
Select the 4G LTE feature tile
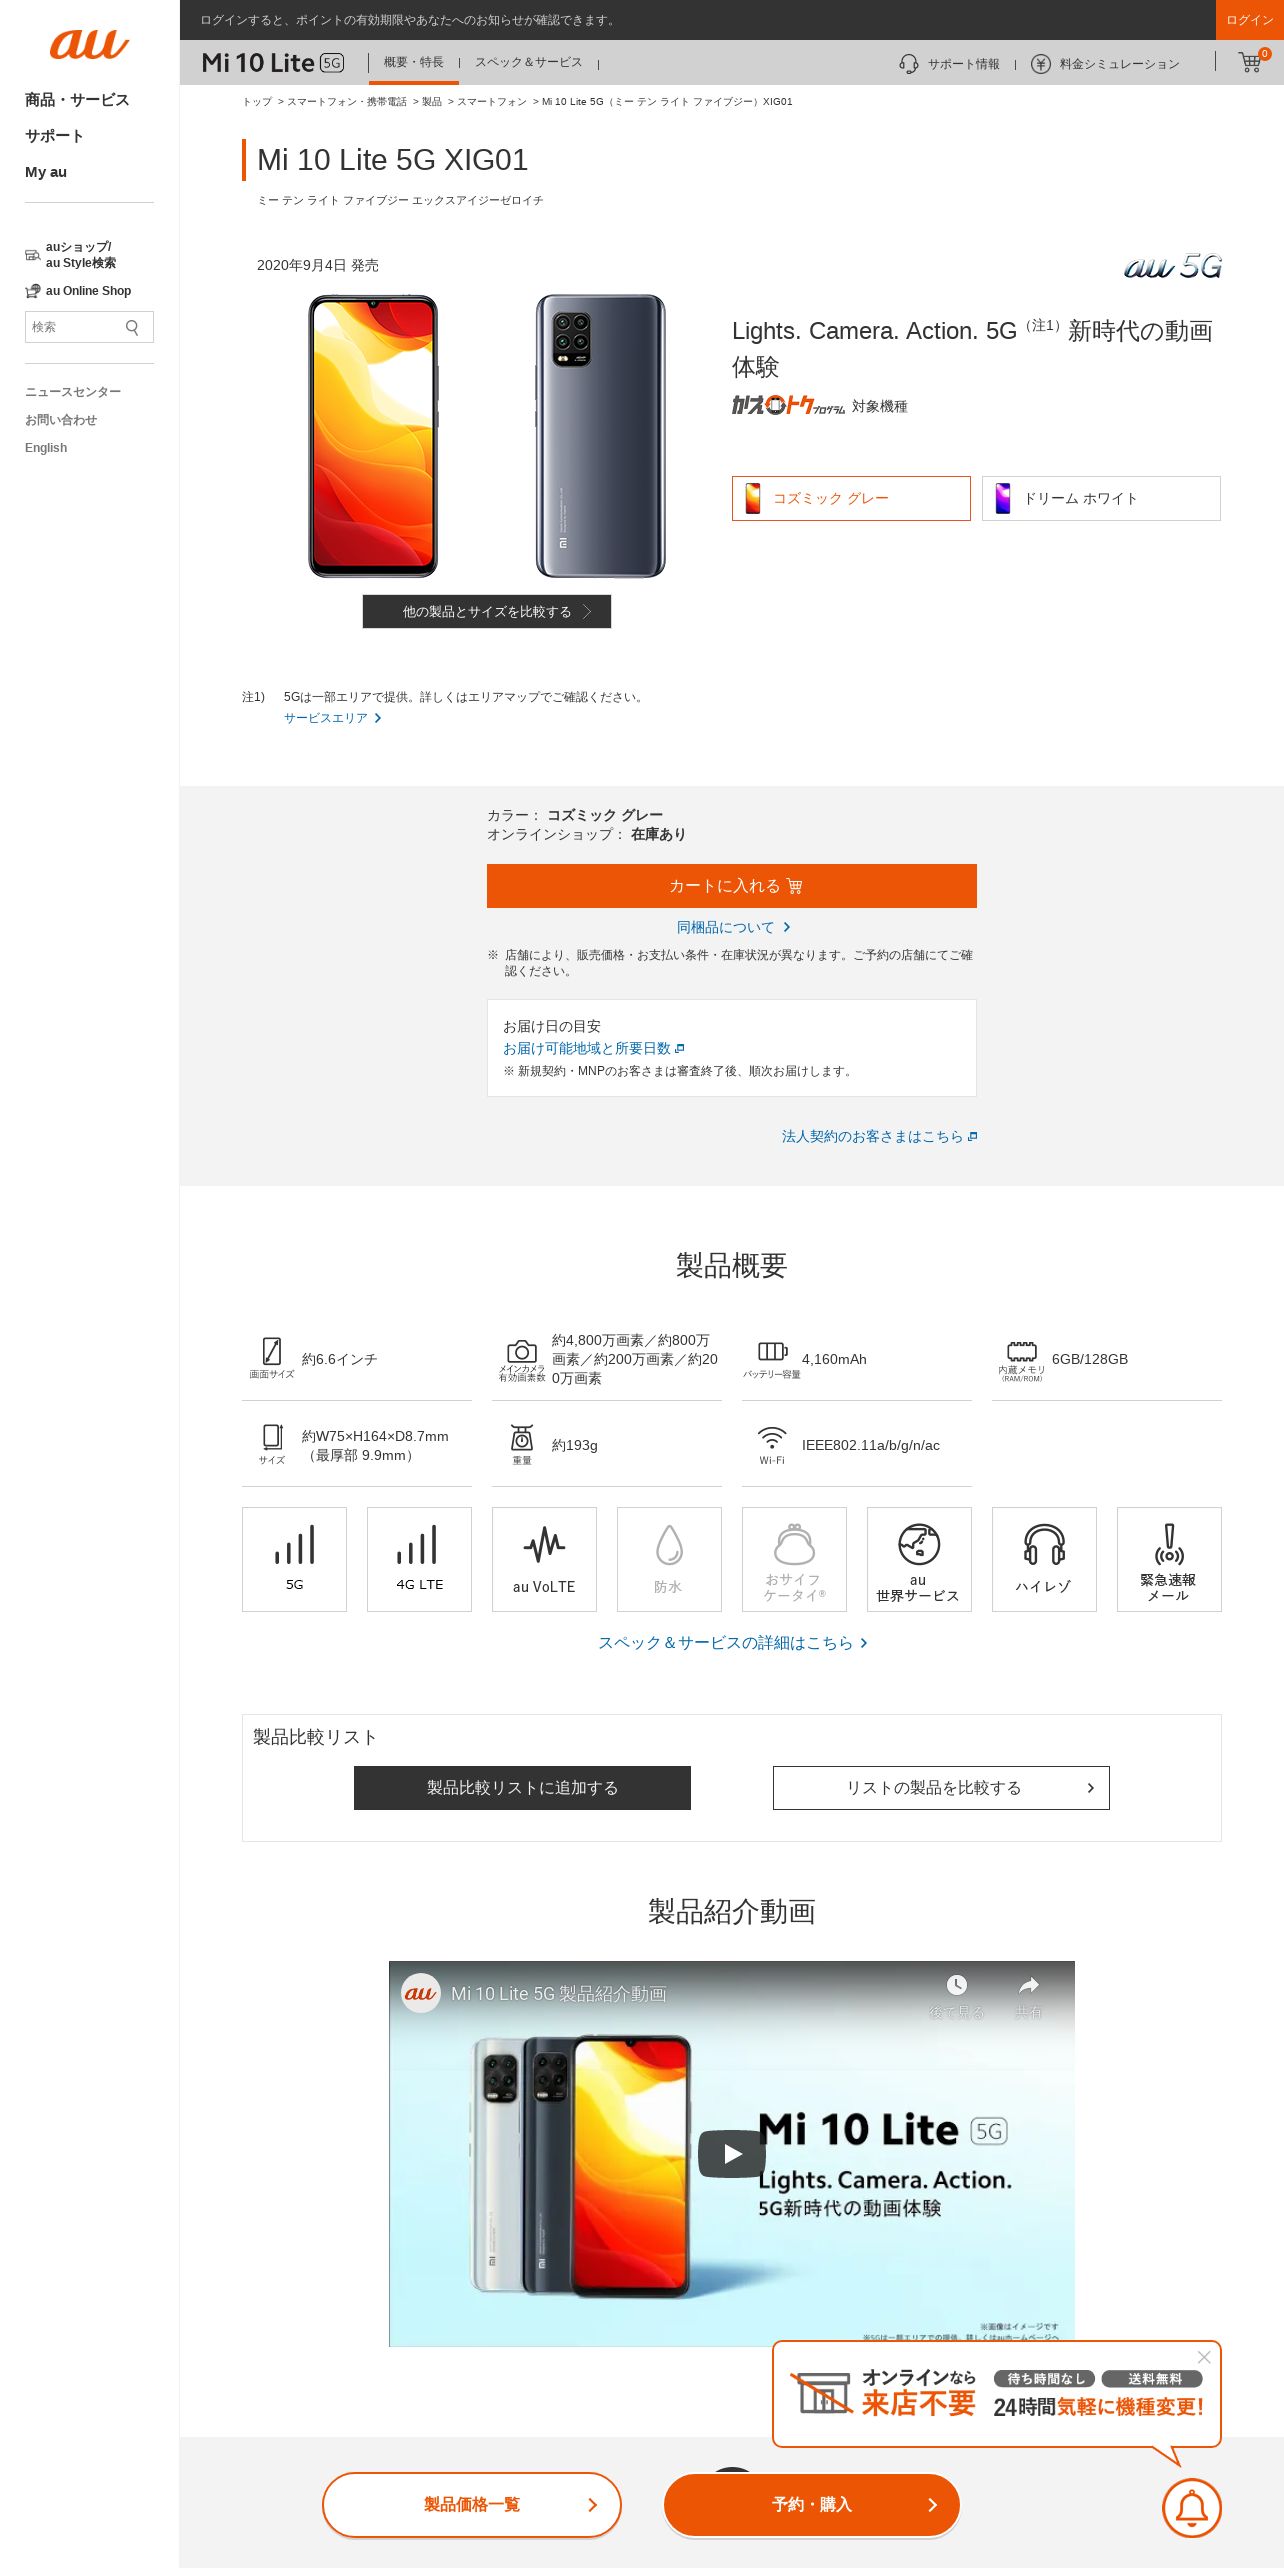(419, 1559)
